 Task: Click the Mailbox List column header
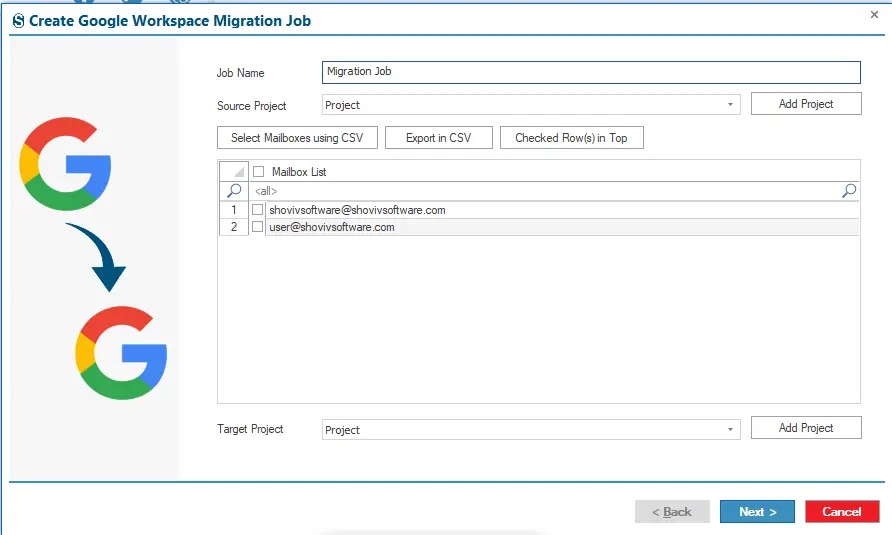(x=299, y=172)
